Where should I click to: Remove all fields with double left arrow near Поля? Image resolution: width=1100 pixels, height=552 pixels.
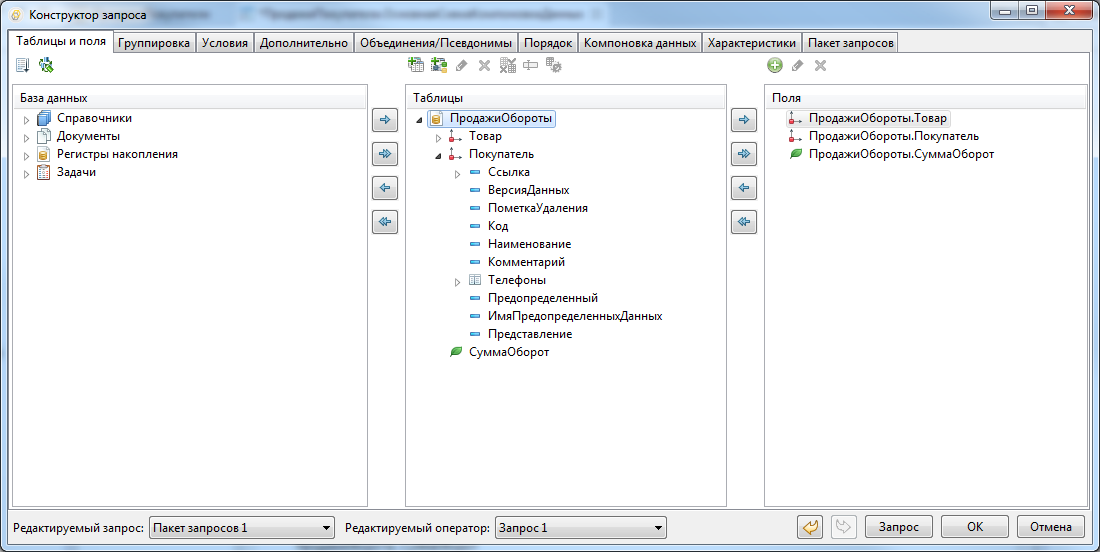point(744,222)
